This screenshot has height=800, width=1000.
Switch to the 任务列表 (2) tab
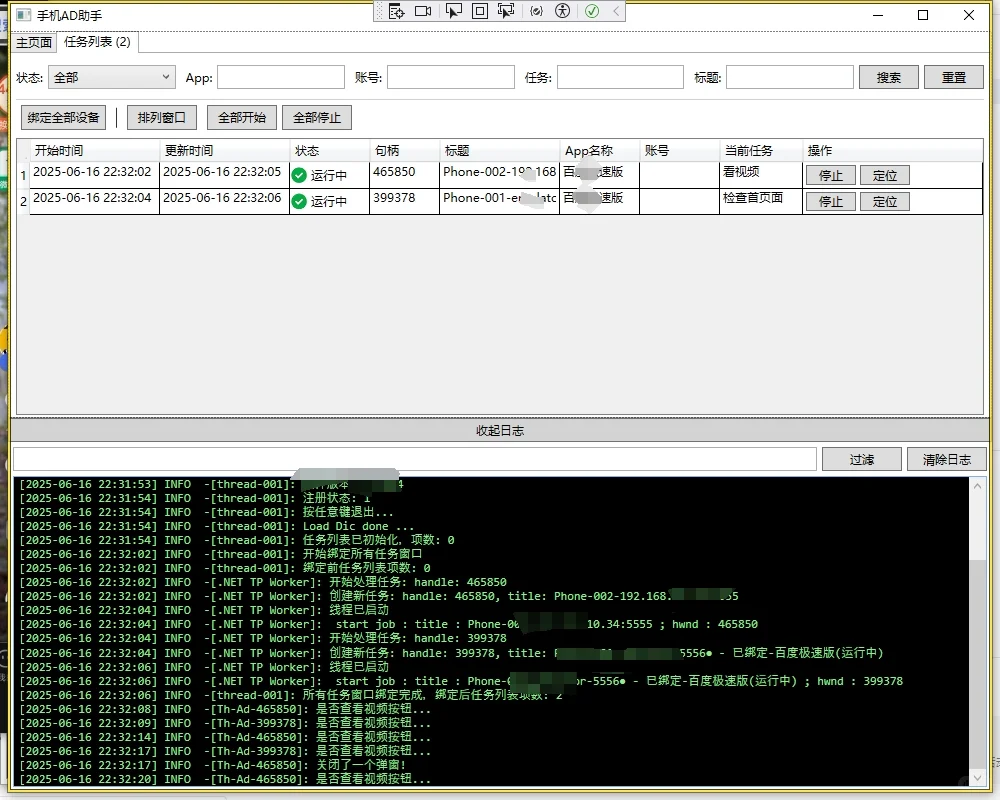tap(98, 41)
